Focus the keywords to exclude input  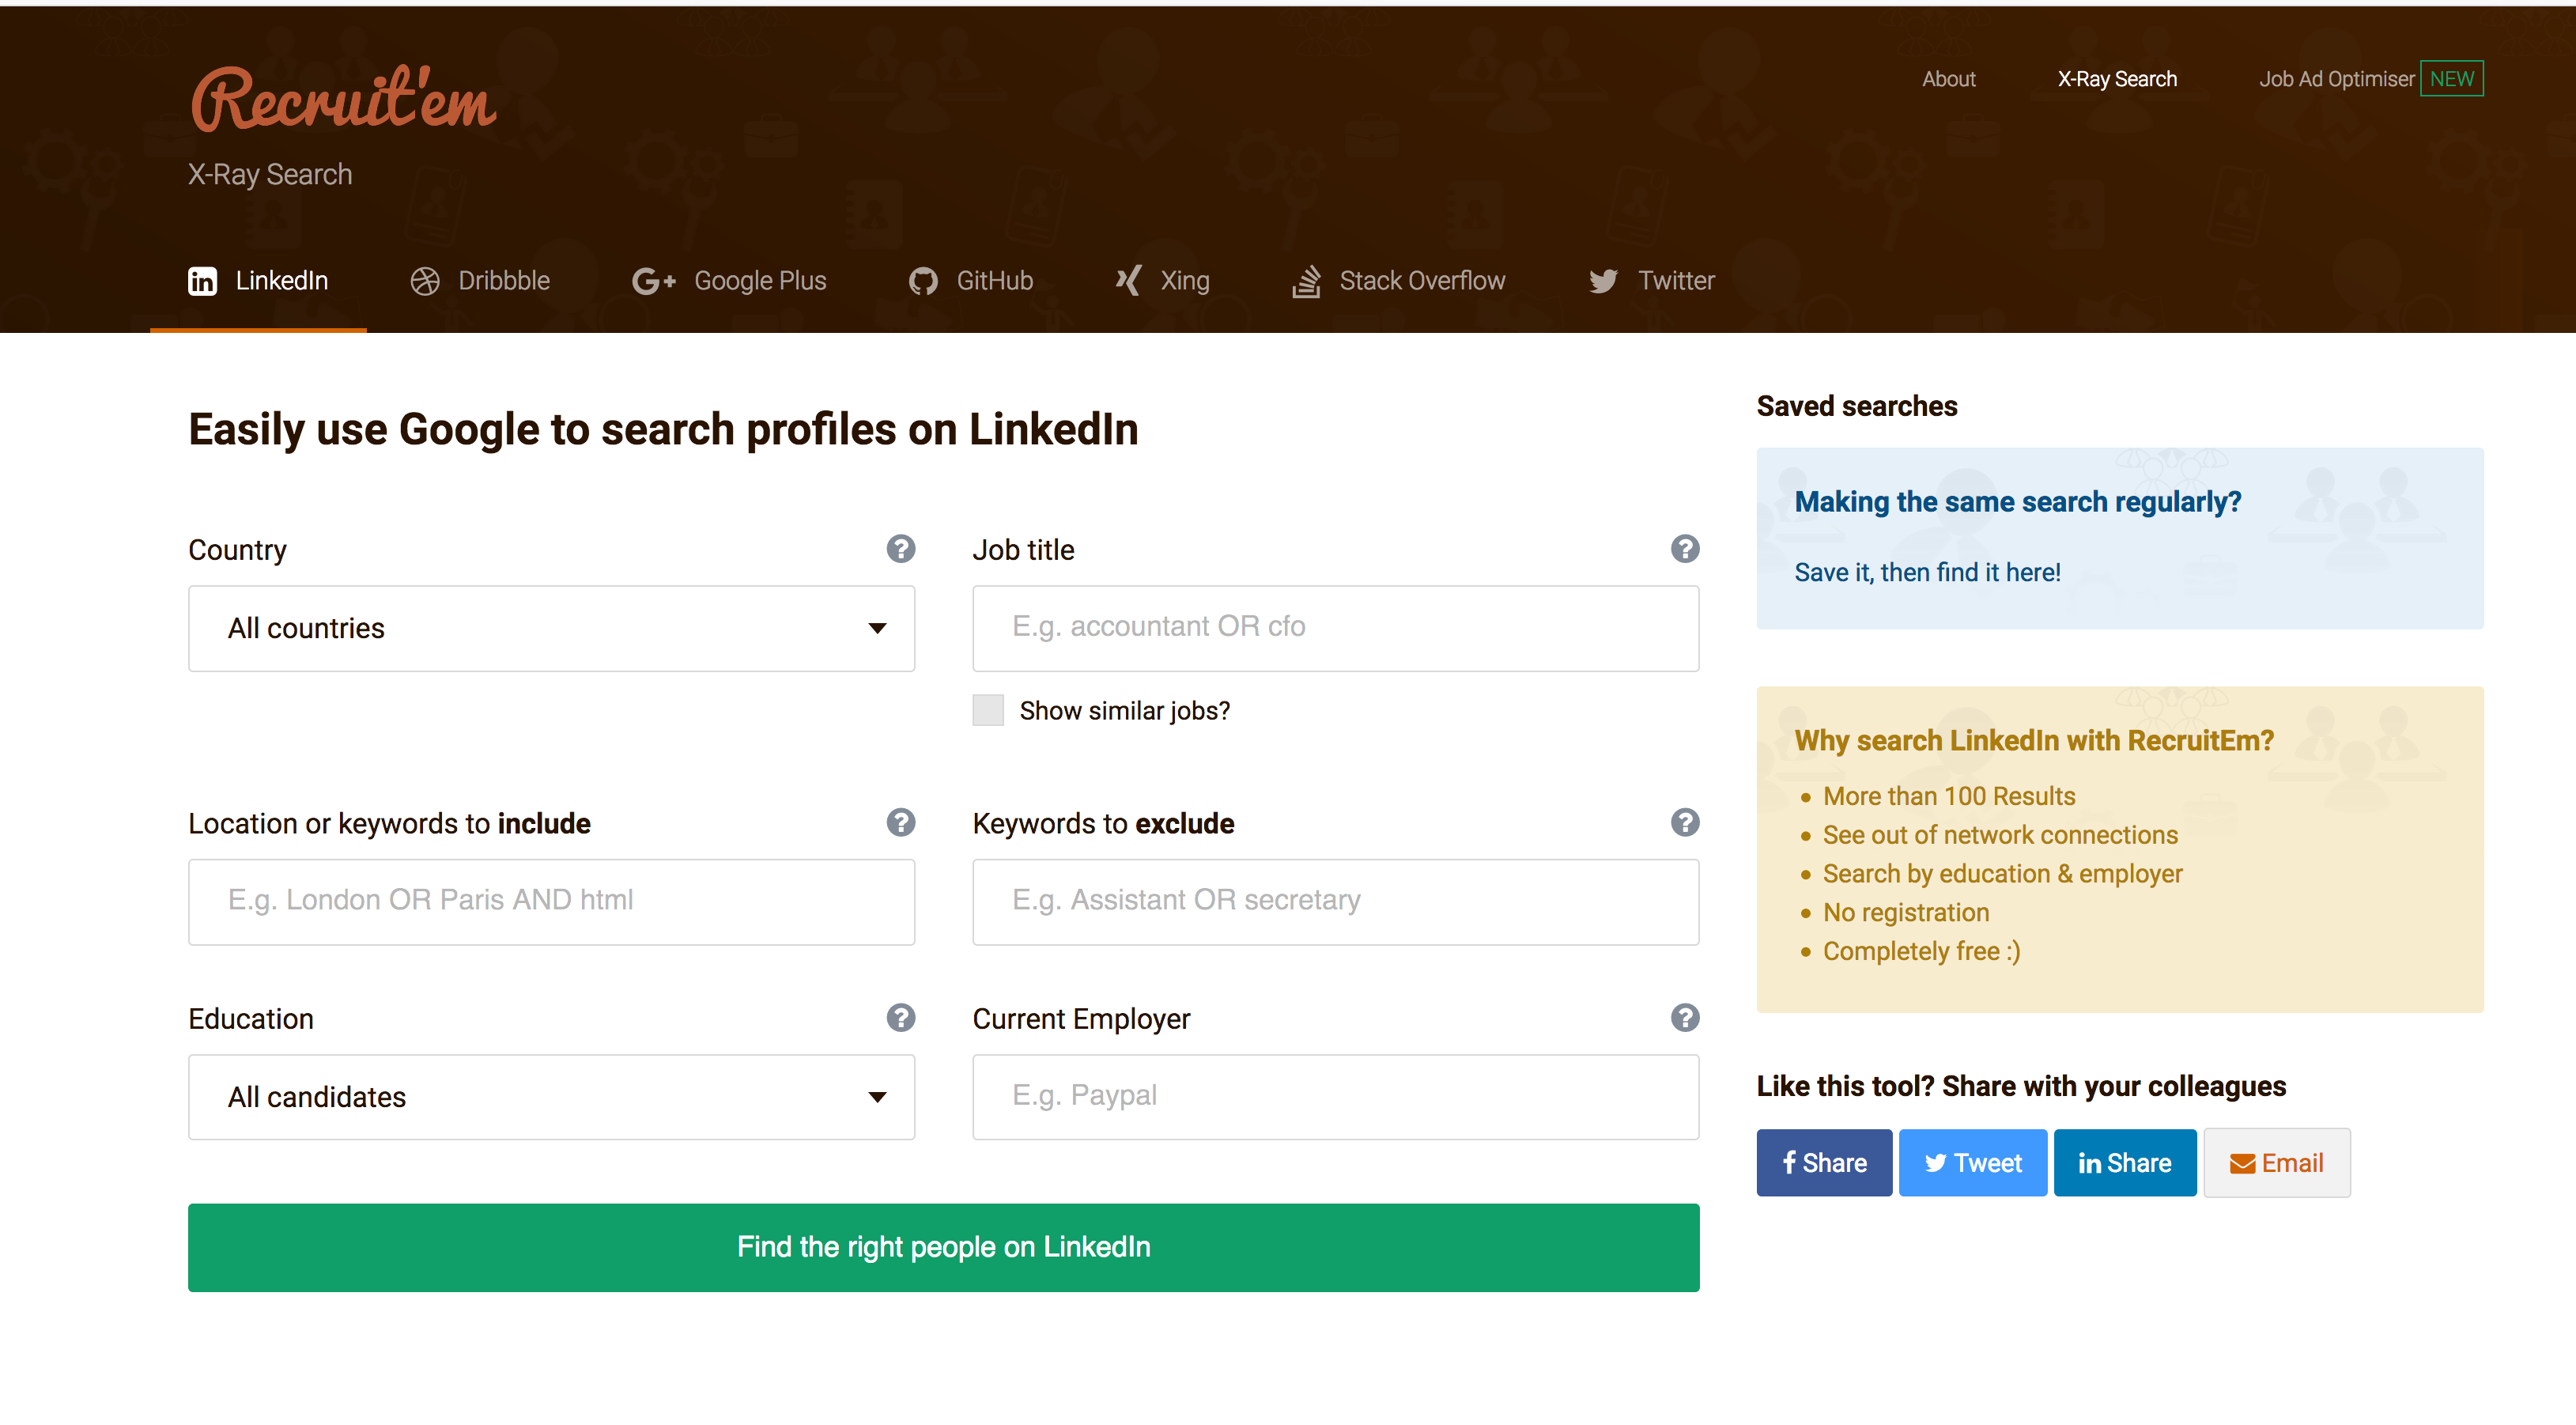click(x=1335, y=901)
